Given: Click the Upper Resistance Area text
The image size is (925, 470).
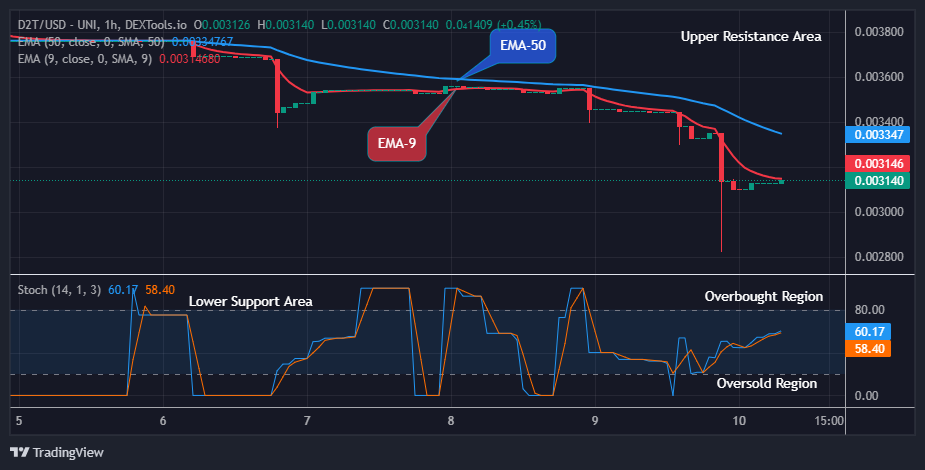Looking at the screenshot, I should click(x=751, y=37).
